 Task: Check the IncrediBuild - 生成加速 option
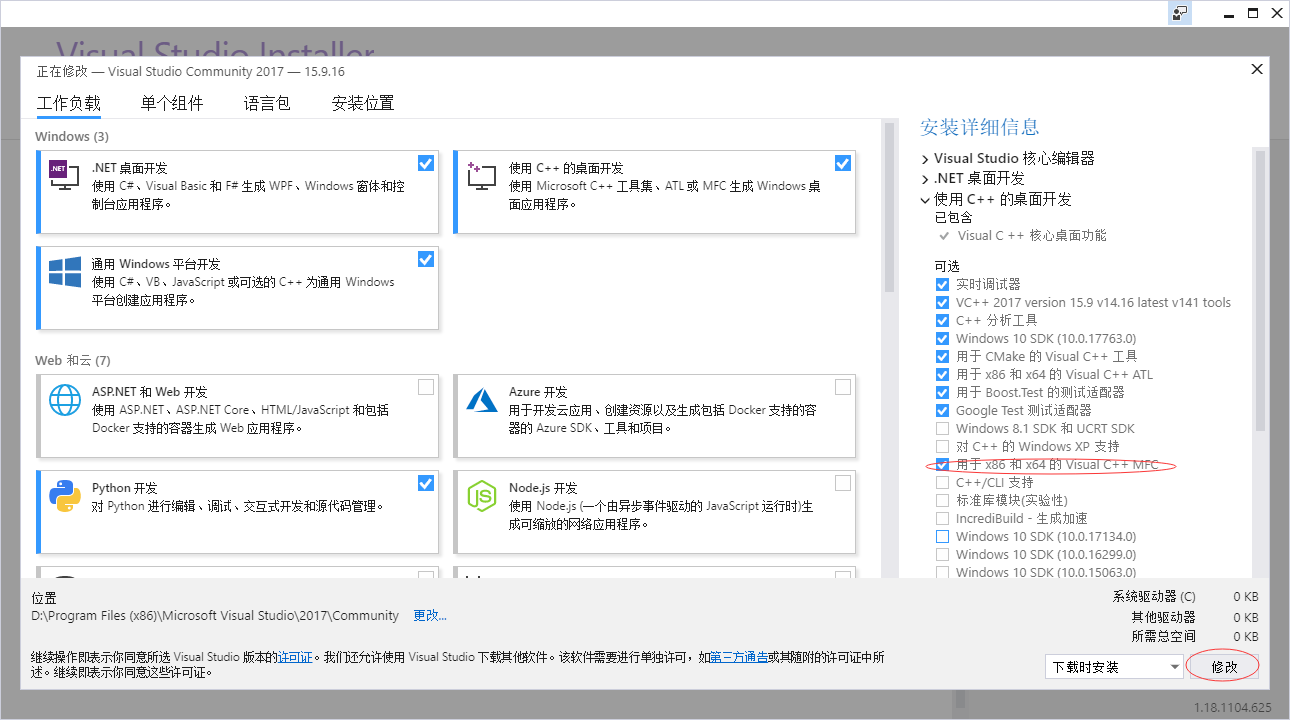[942, 519]
